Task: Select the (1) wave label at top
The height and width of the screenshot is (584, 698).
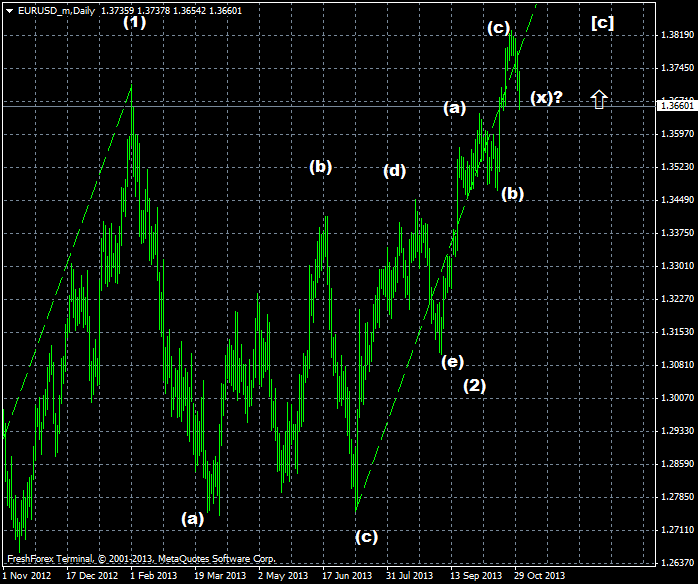Action: point(135,22)
